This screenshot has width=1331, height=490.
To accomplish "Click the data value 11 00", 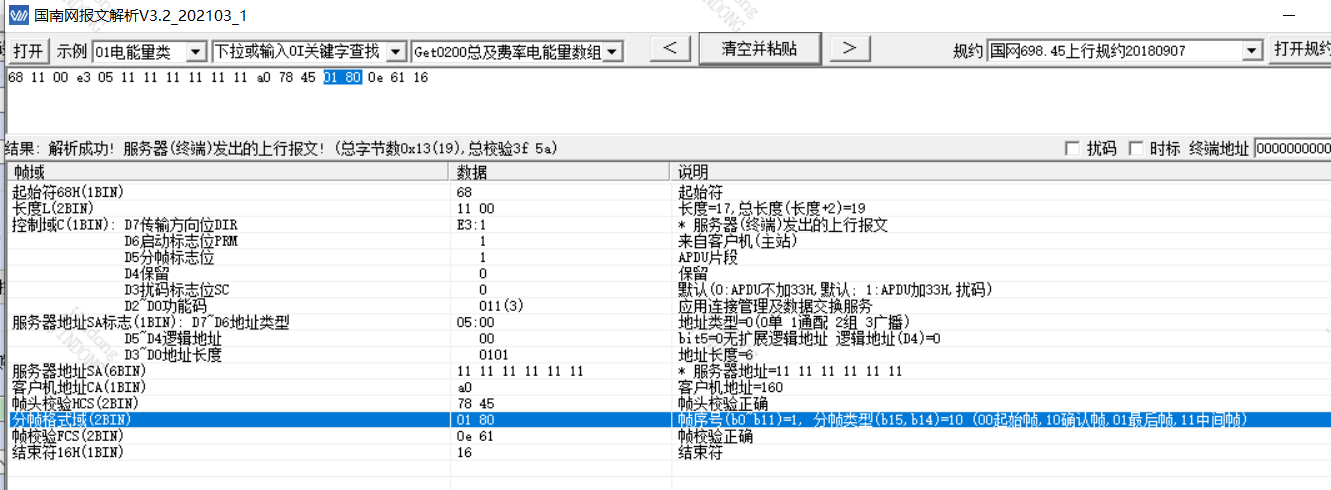I will (475, 208).
